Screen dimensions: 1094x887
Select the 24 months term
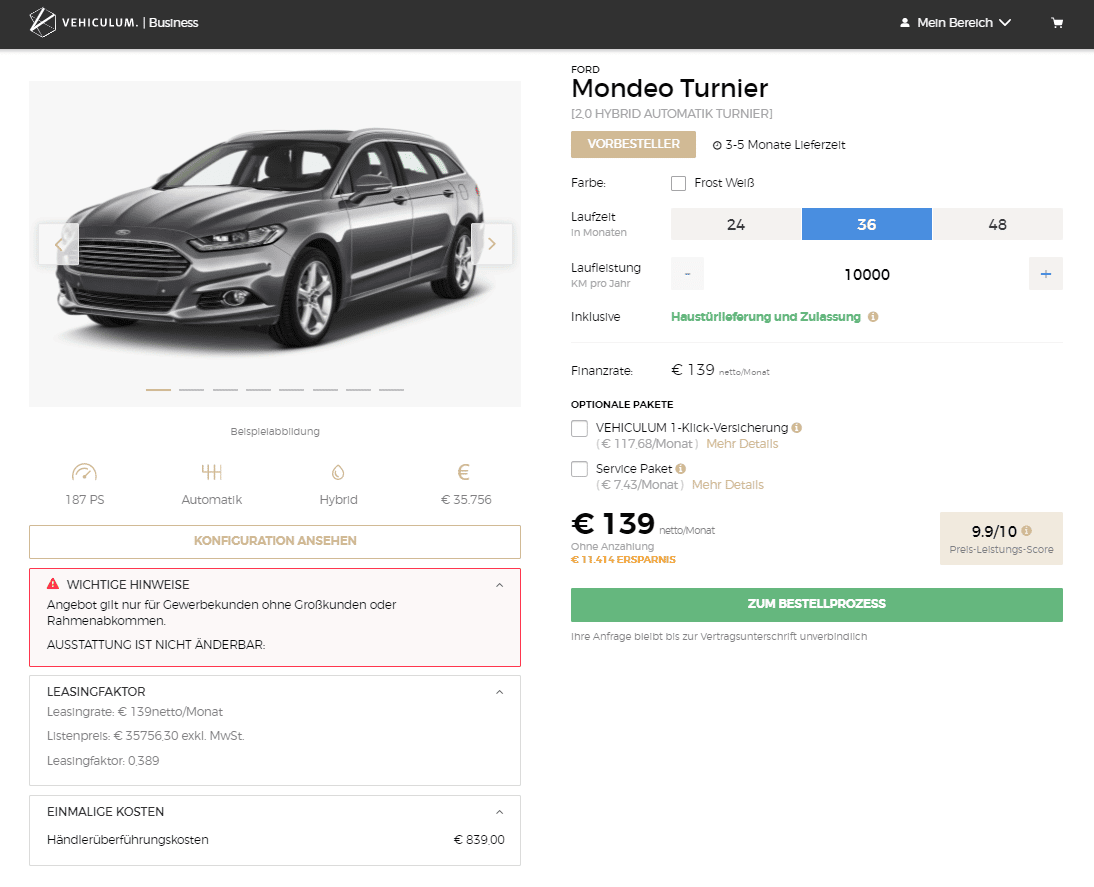tap(735, 224)
